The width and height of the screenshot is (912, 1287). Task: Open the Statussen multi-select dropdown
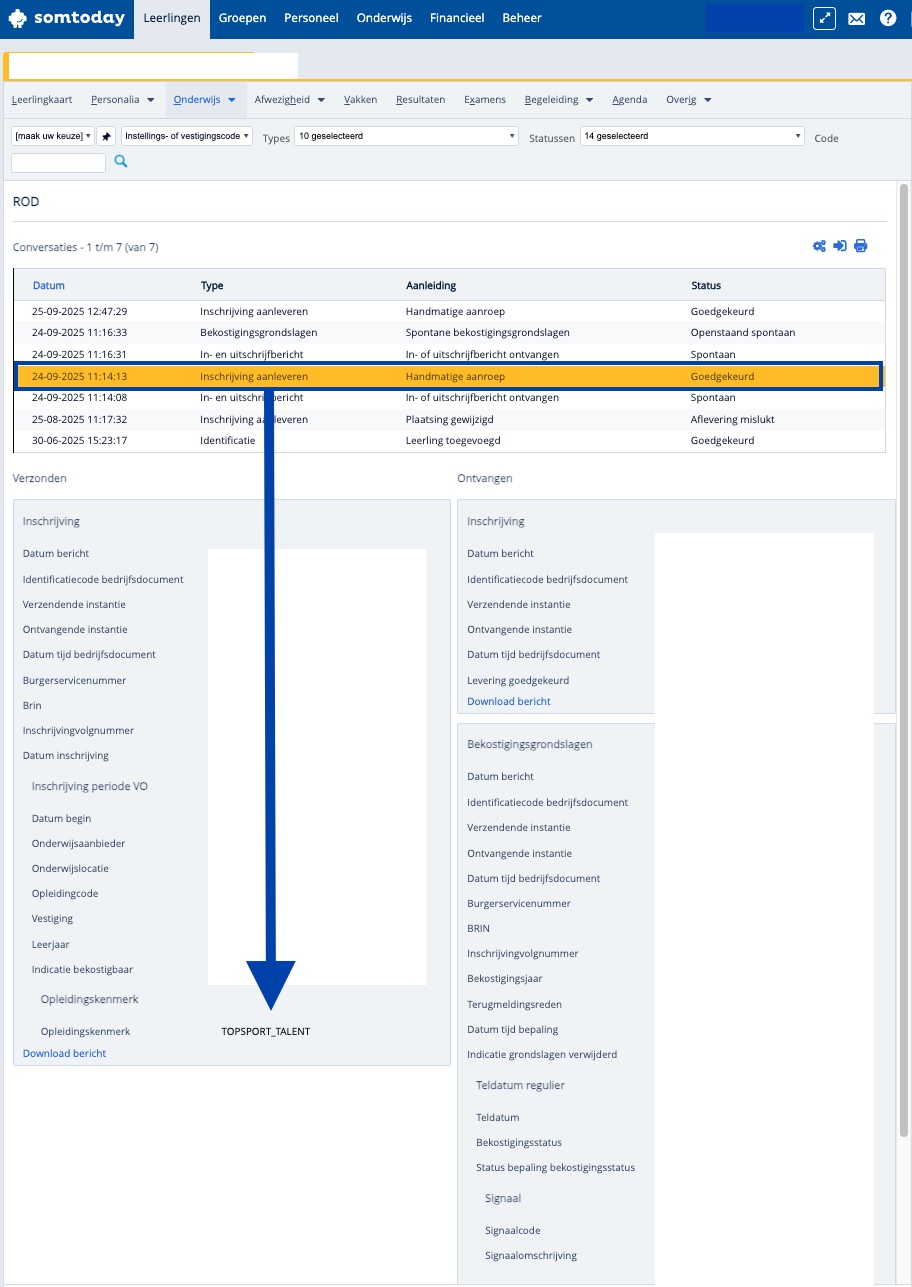[692, 136]
